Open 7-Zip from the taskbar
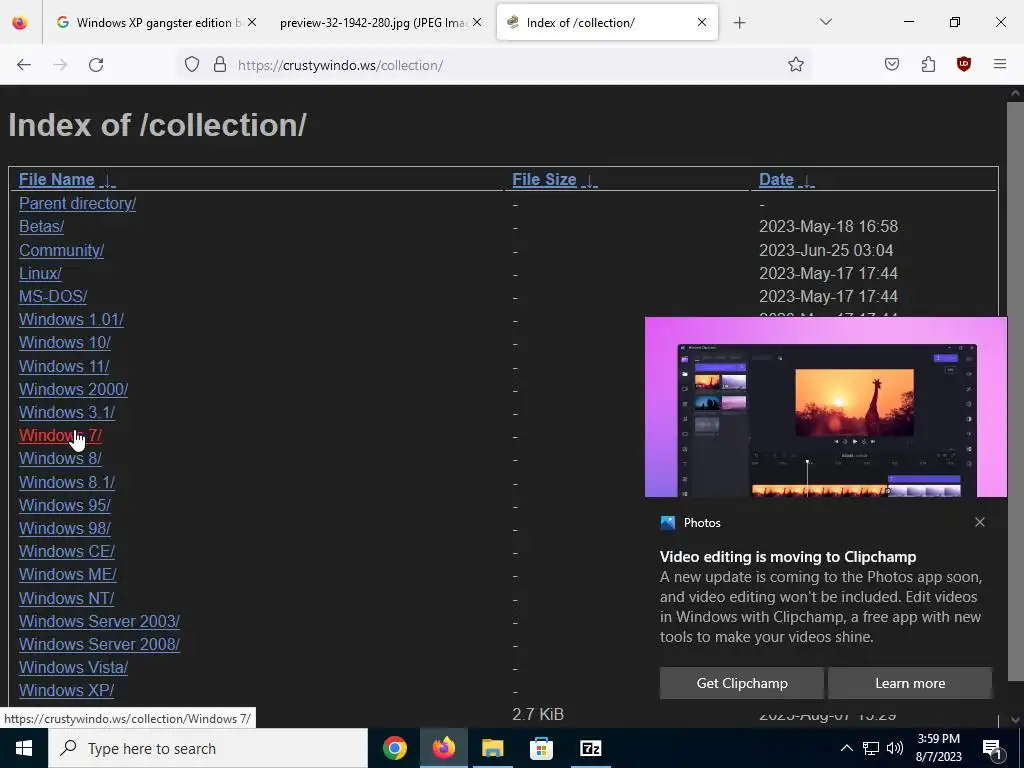 pyautogui.click(x=590, y=748)
